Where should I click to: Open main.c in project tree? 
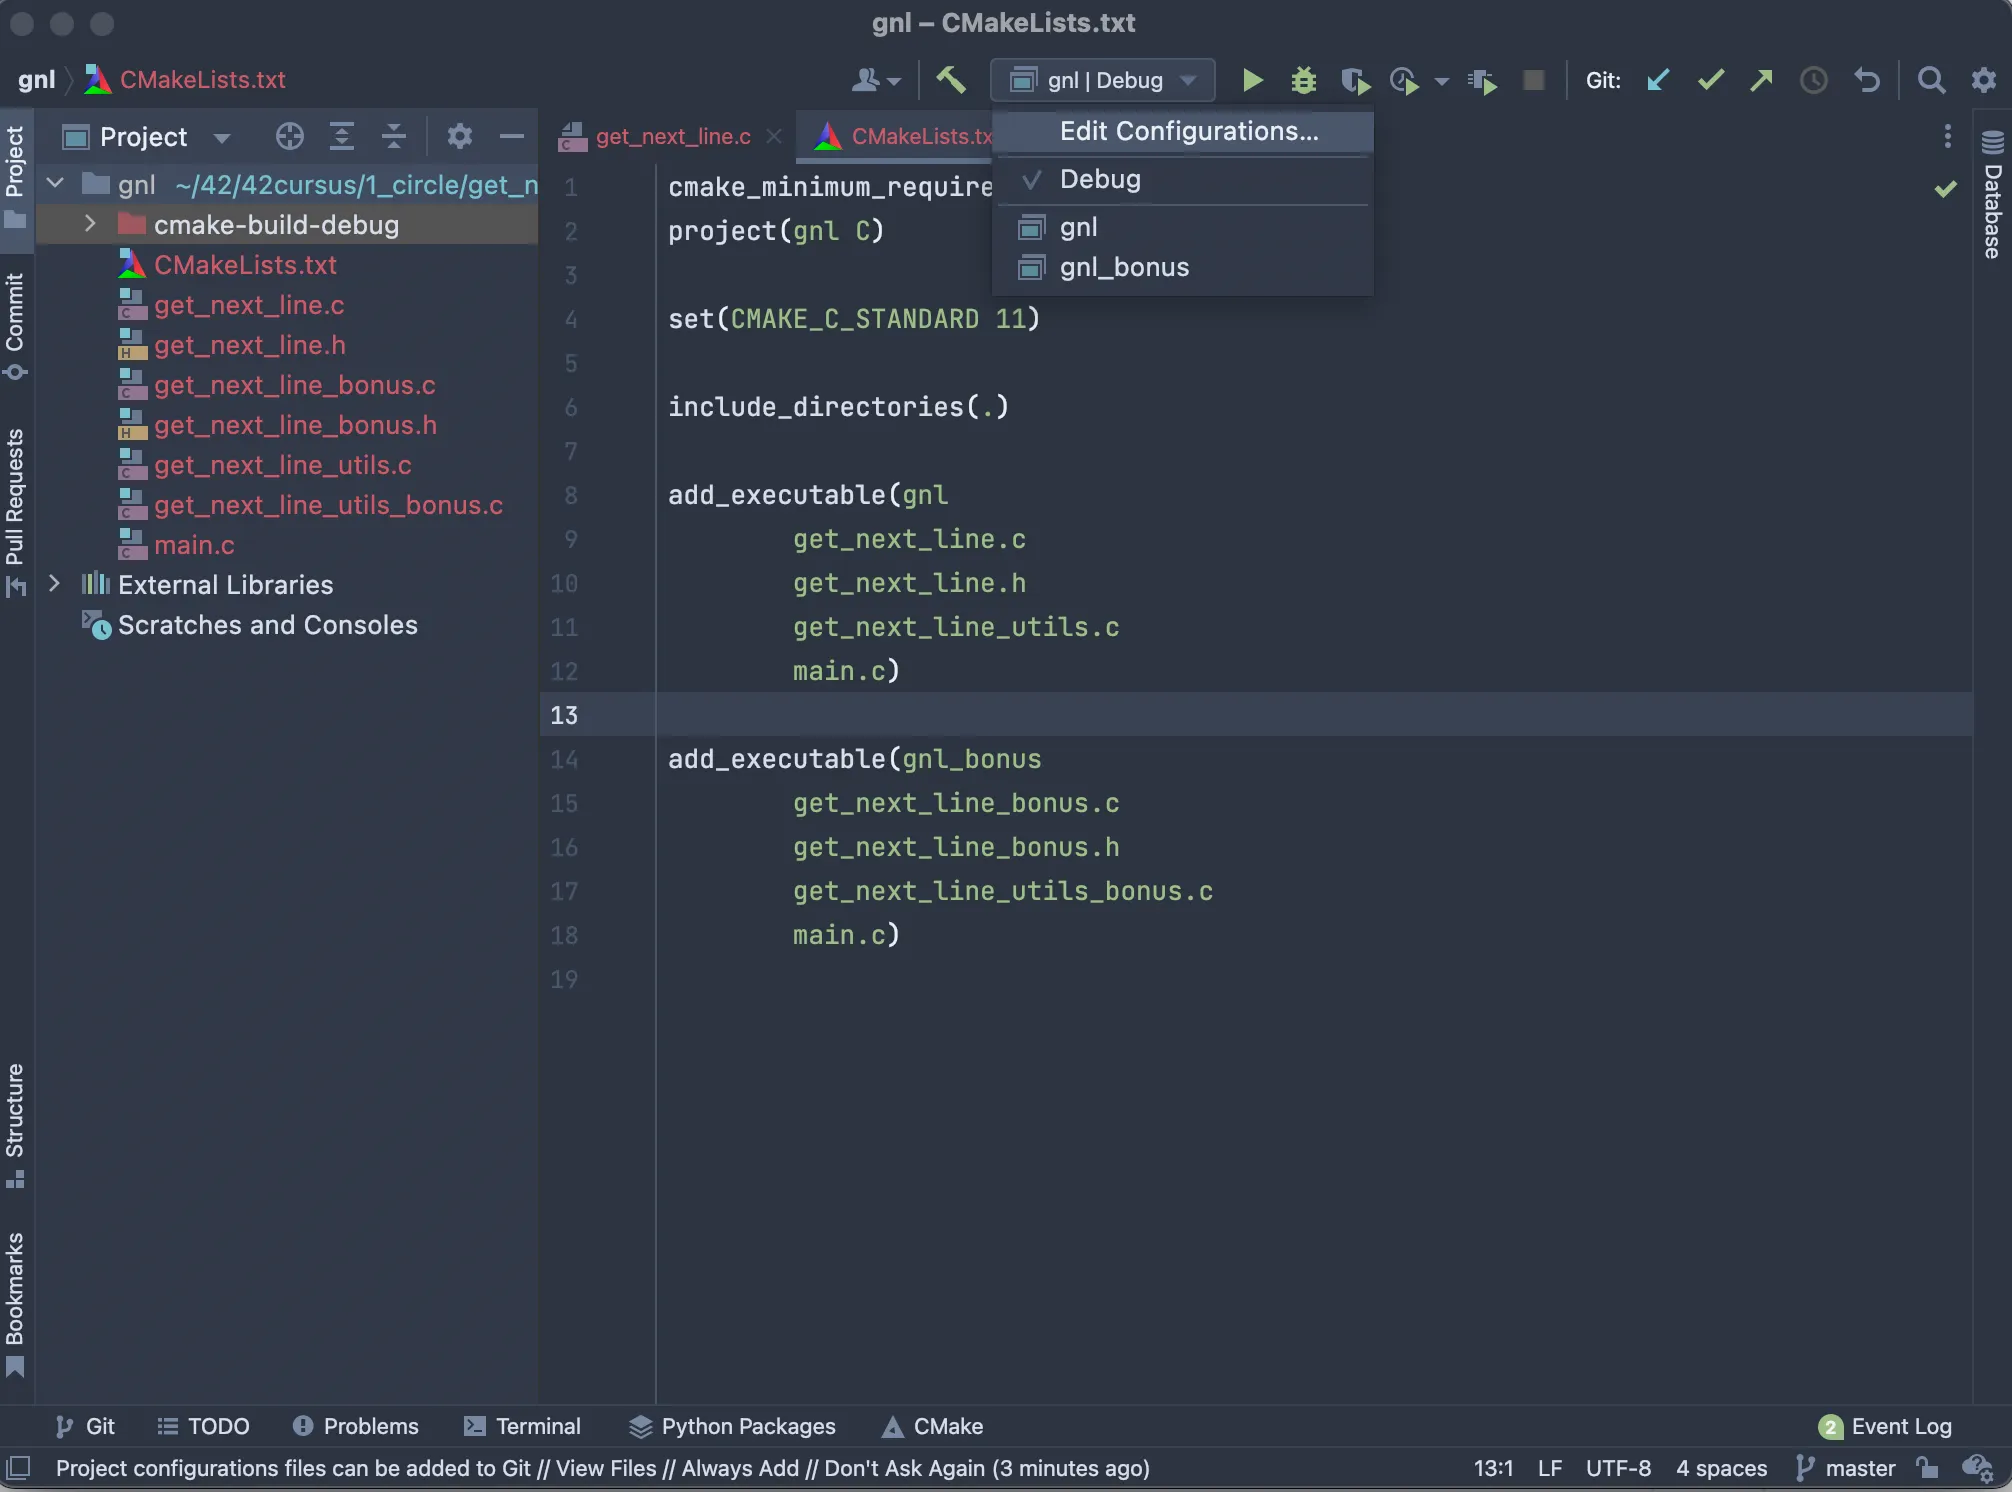point(194,545)
